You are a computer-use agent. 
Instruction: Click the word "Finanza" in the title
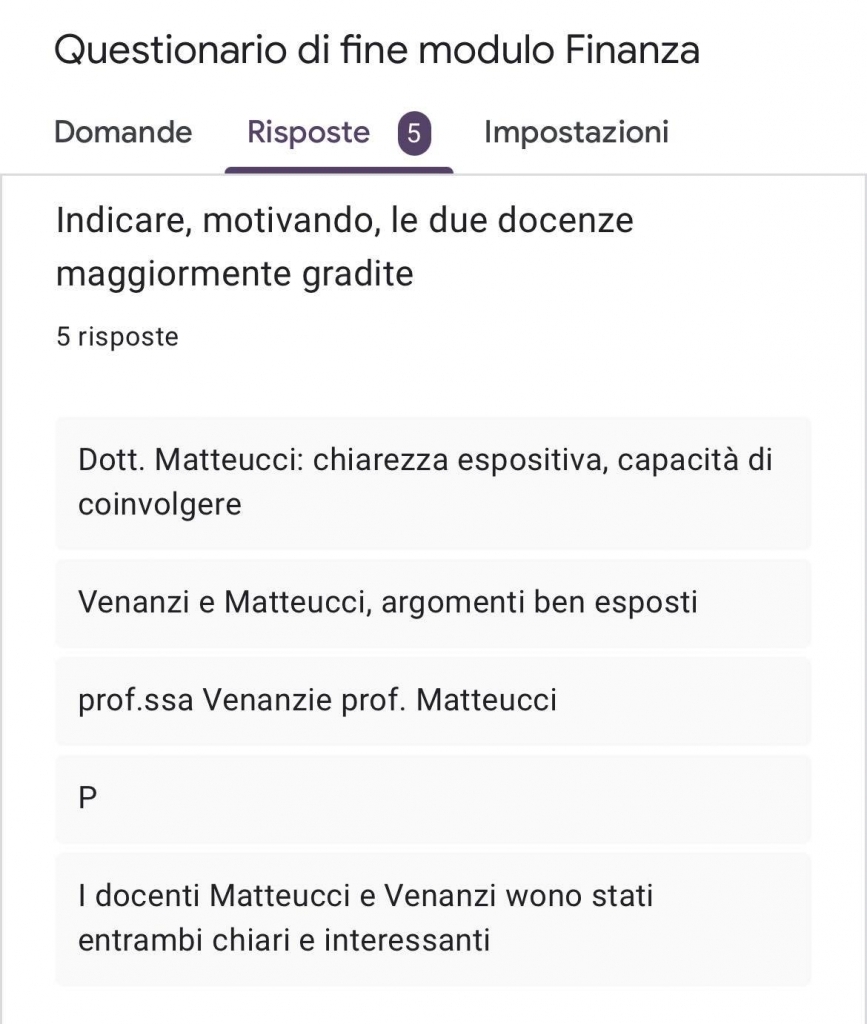coord(632,49)
